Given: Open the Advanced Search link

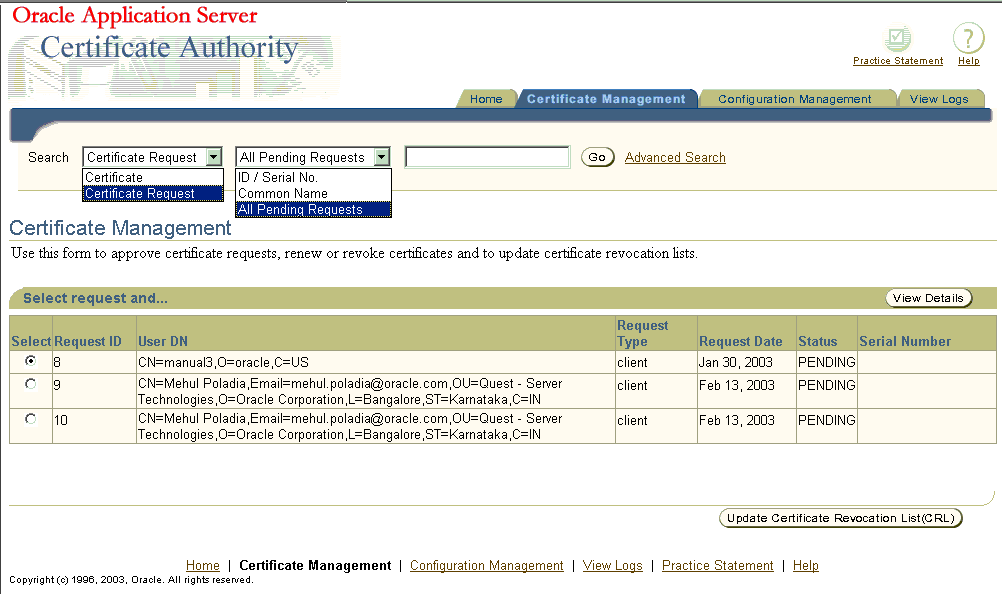Looking at the screenshot, I should (x=675, y=157).
